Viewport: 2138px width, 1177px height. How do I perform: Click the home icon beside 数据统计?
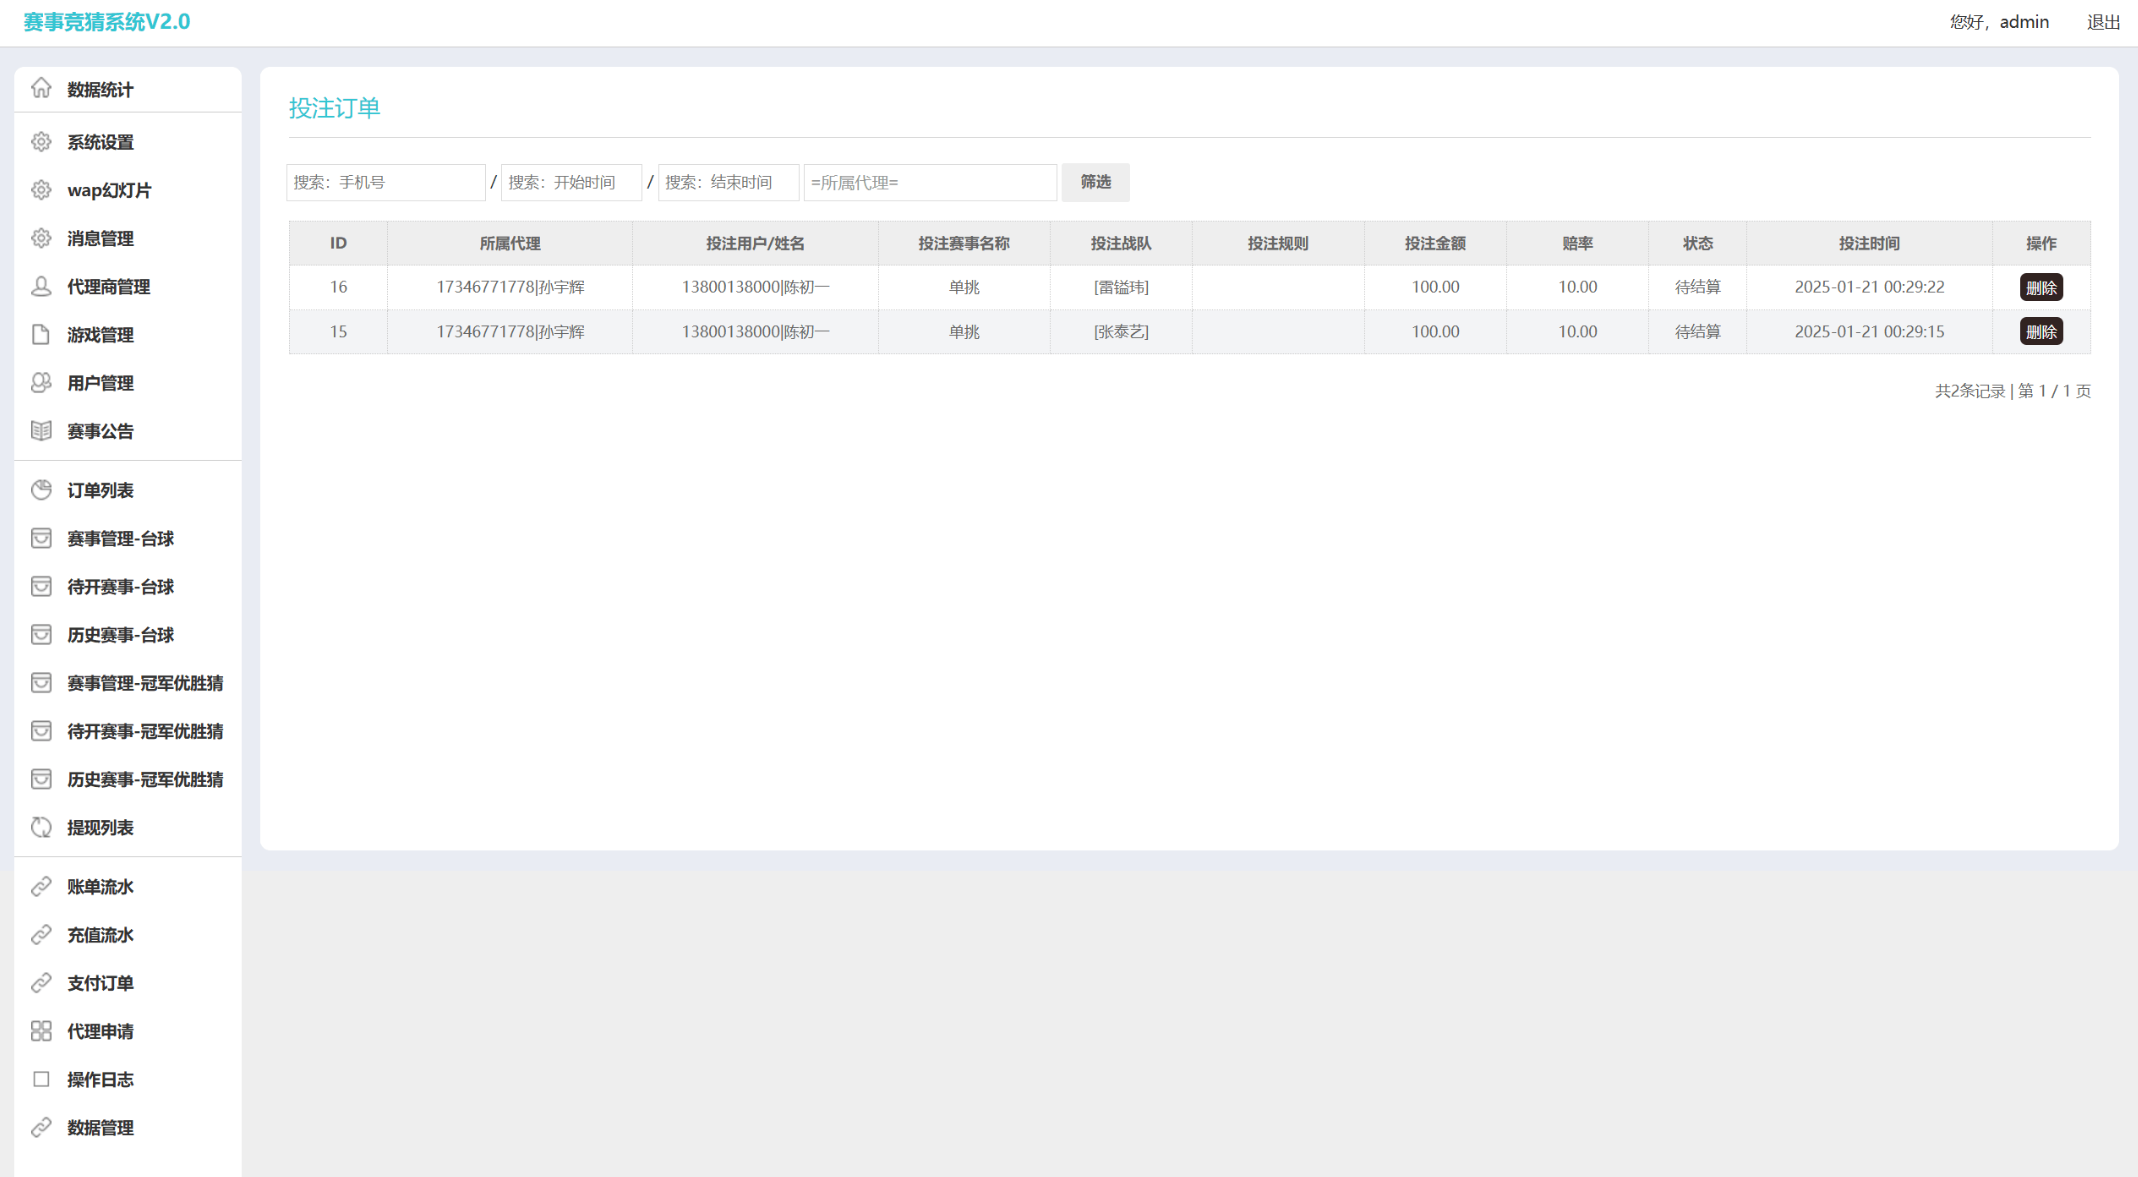(41, 89)
